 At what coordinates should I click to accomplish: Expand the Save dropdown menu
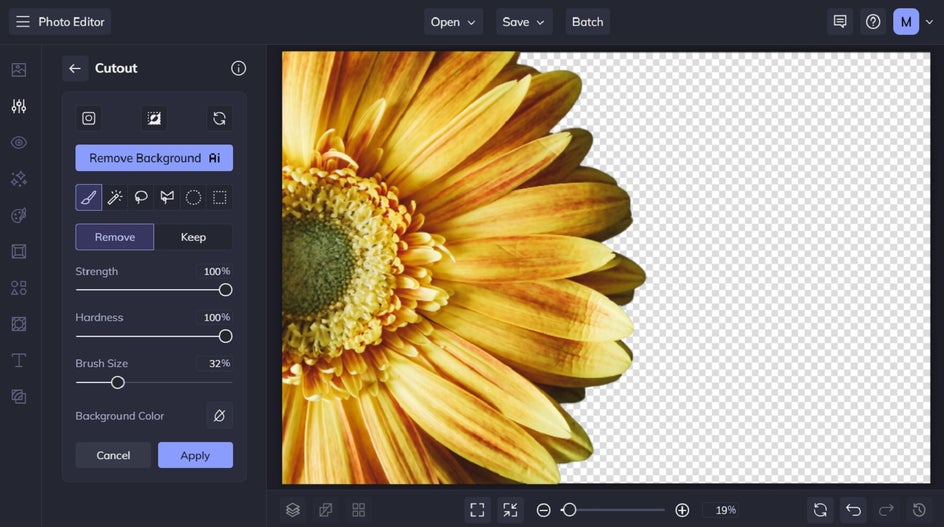click(524, 22)
